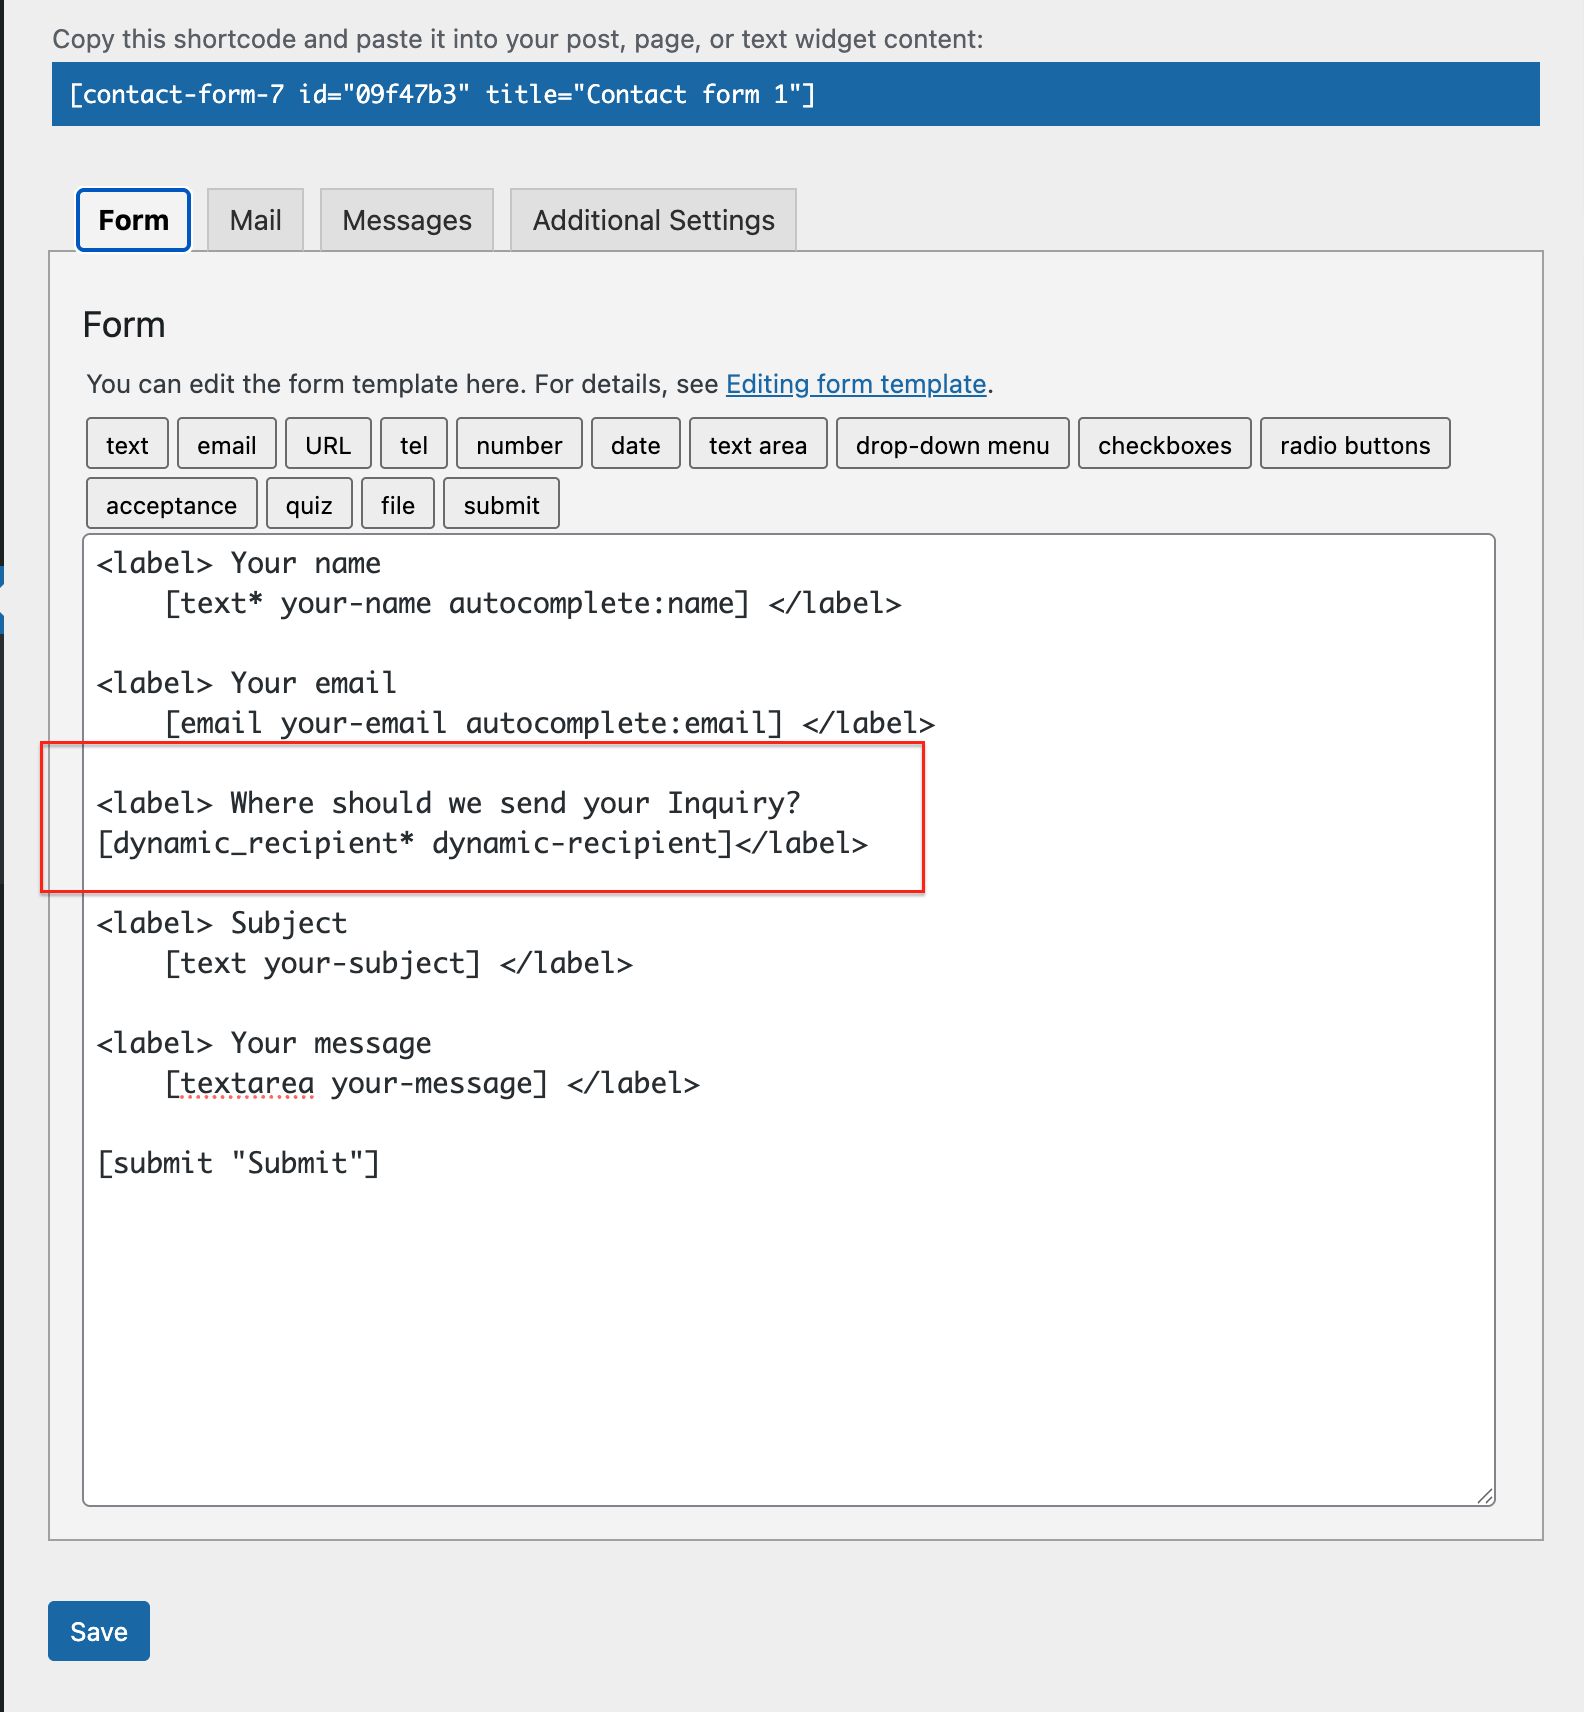Click the '<label> Subject' line
The height and width of the screenshot is (1712, 1584).
(x=222, y=923)
